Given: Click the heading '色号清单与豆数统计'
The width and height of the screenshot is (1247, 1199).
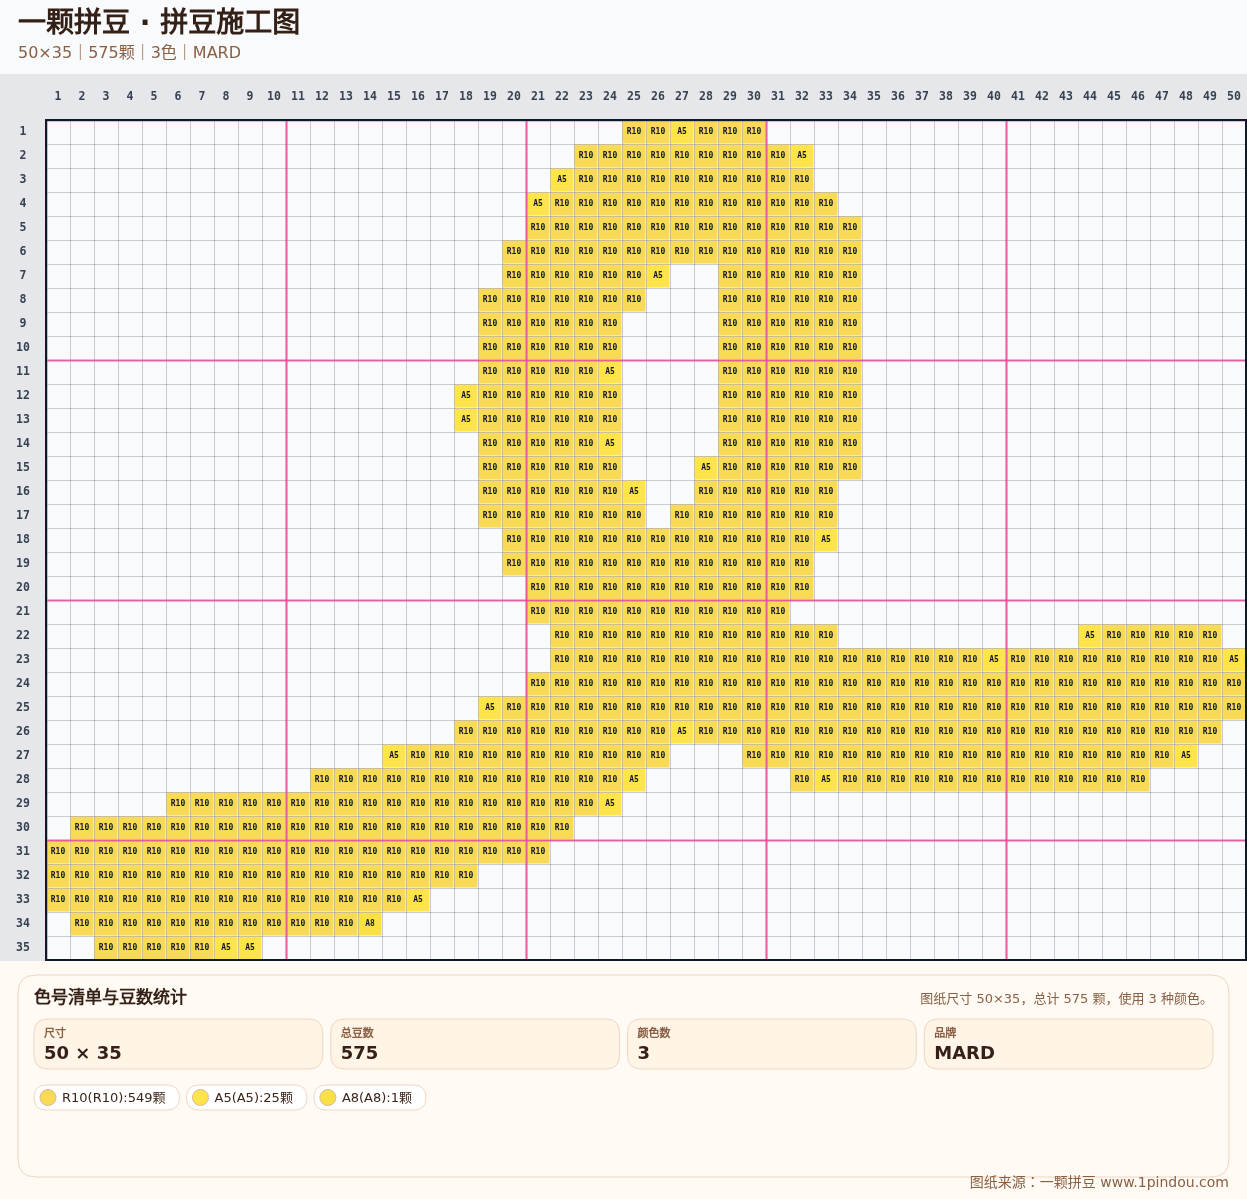Looking at the screenshot, I should (x=110, y=997).
